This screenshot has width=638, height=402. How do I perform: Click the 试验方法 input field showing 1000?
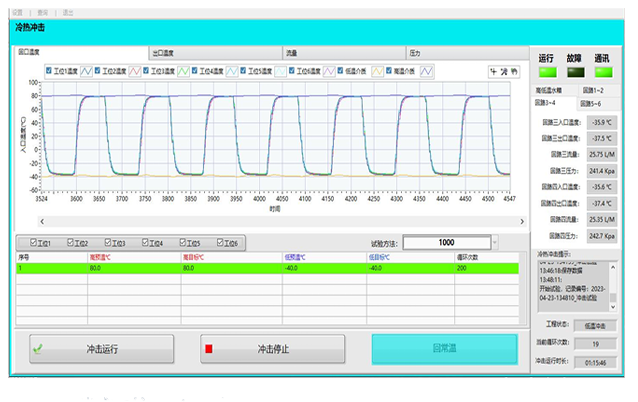tap(445, 242)
